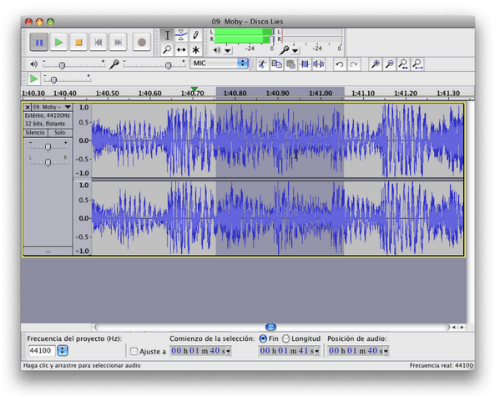Screen dimensions: 500x402
Task: Select the Selection (I-beam) tool
Action: coord(167,35)
